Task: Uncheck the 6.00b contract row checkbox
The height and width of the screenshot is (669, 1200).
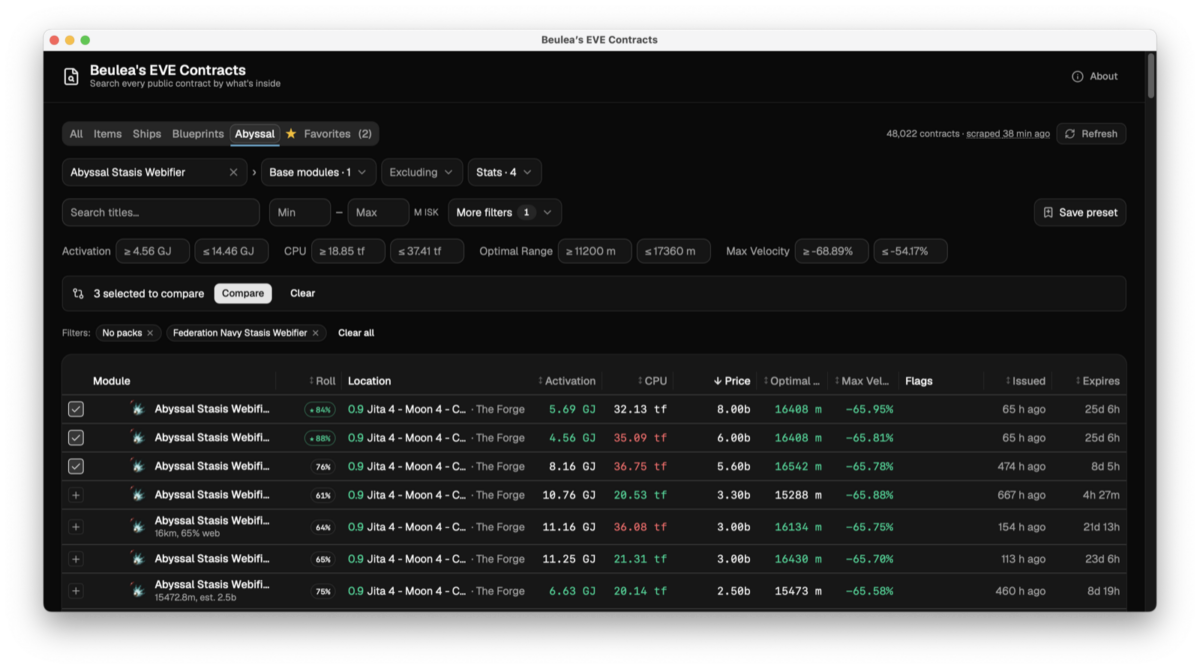Action: pyautogui.click(x=76, y=438)
